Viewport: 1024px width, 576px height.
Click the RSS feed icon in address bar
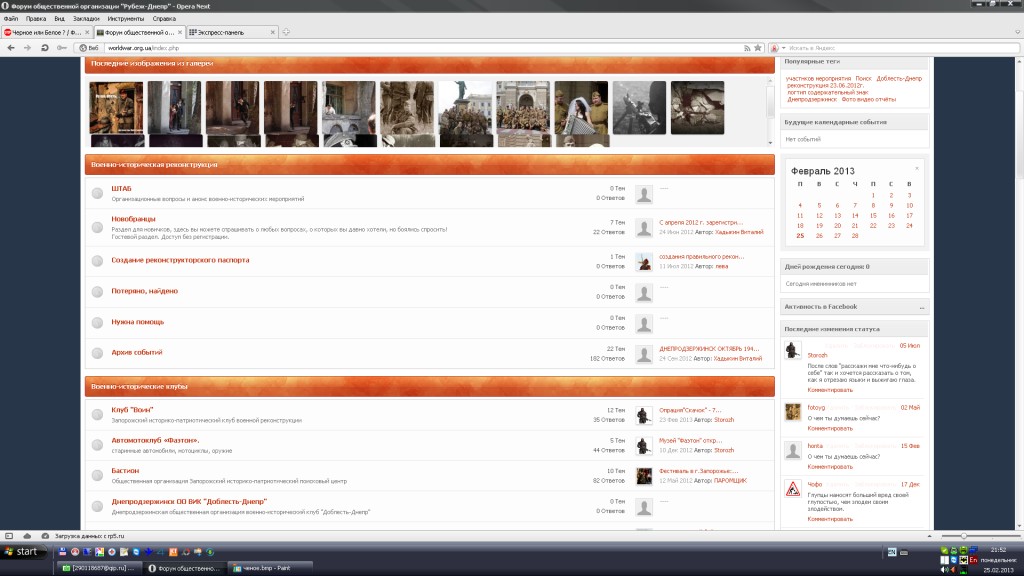(747, 47)
